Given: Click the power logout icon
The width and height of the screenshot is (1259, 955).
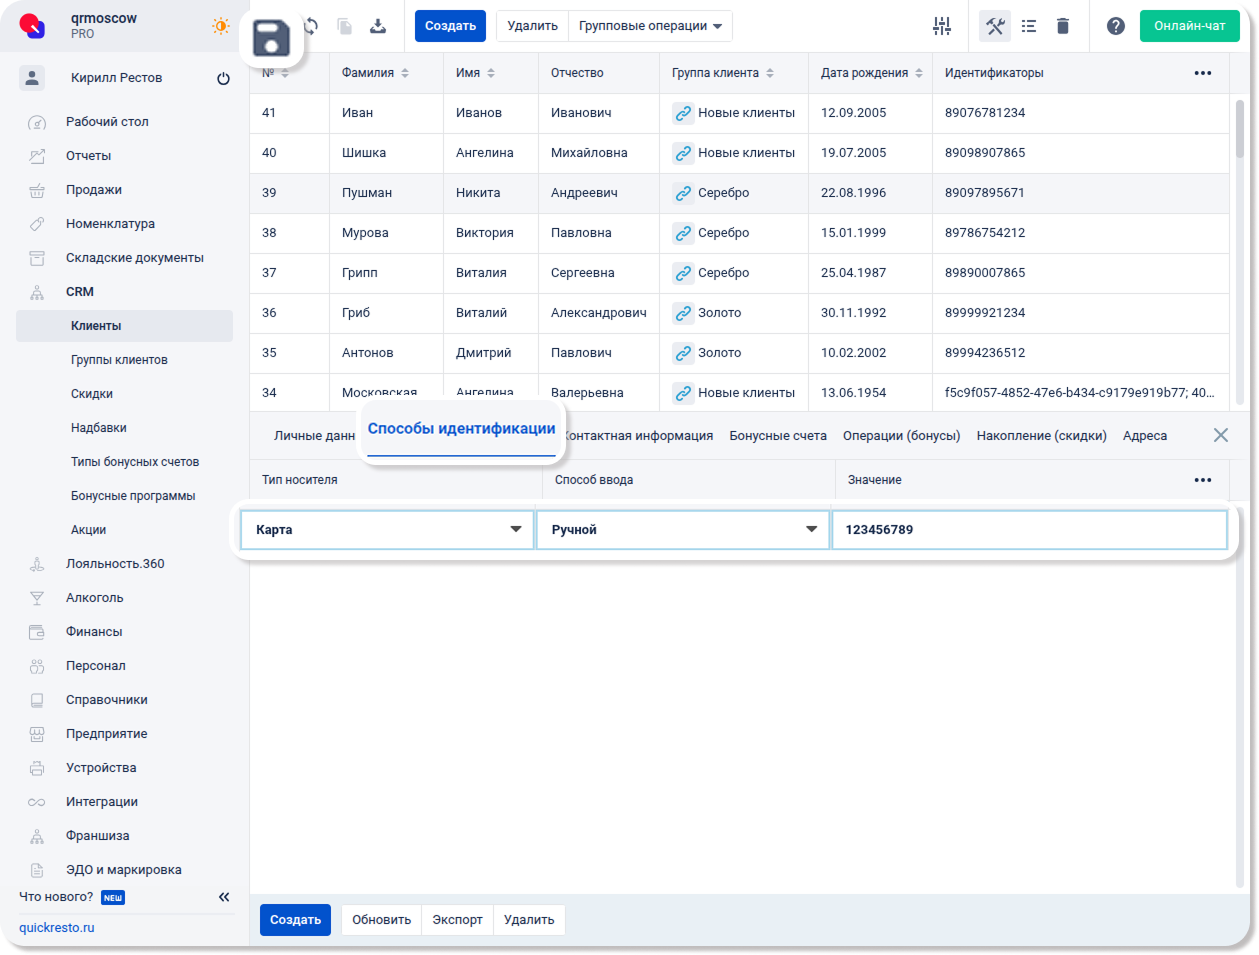Looking at the screenshot, I should tap(223, 78).
